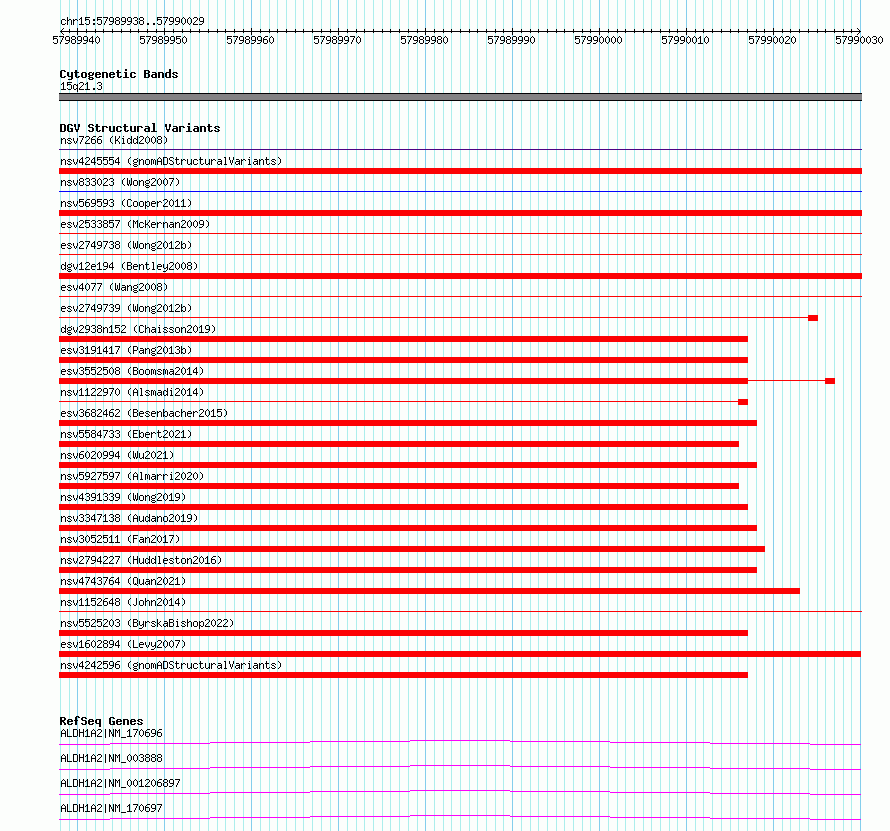Viewport: 890px width, 831px height.
Task: Open variant nsv833023 (Wong2007)
Action: (x=120, y=182)
